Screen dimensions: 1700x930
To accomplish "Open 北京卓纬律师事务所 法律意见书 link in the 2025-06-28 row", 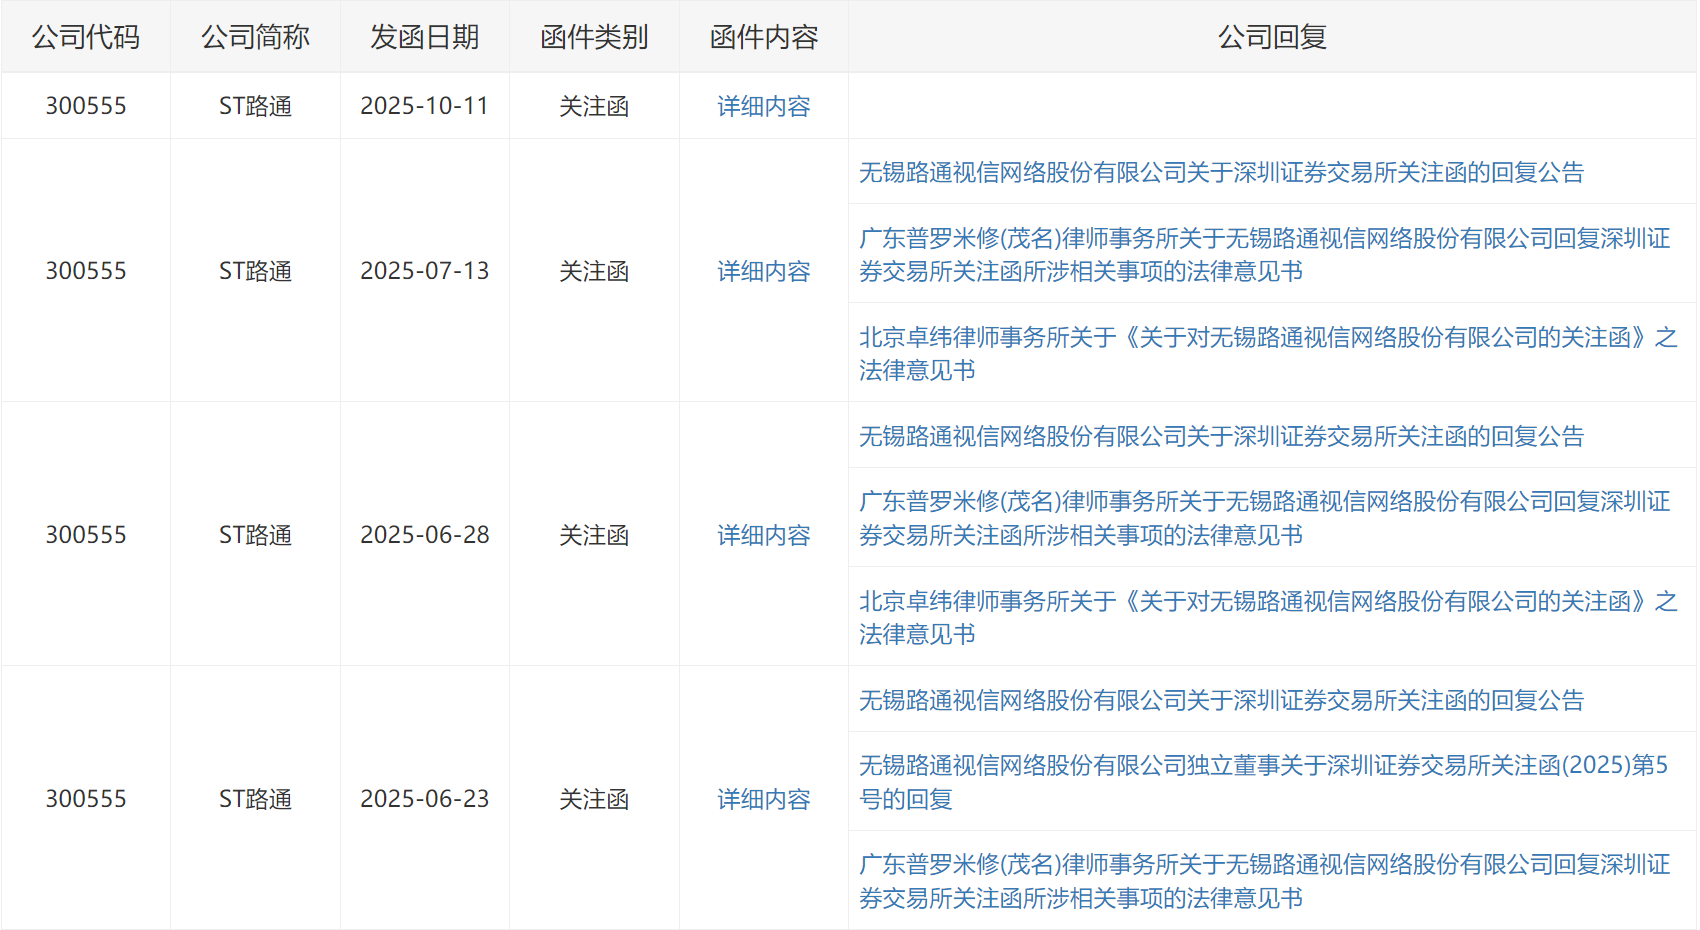I will click(1268, 617).
